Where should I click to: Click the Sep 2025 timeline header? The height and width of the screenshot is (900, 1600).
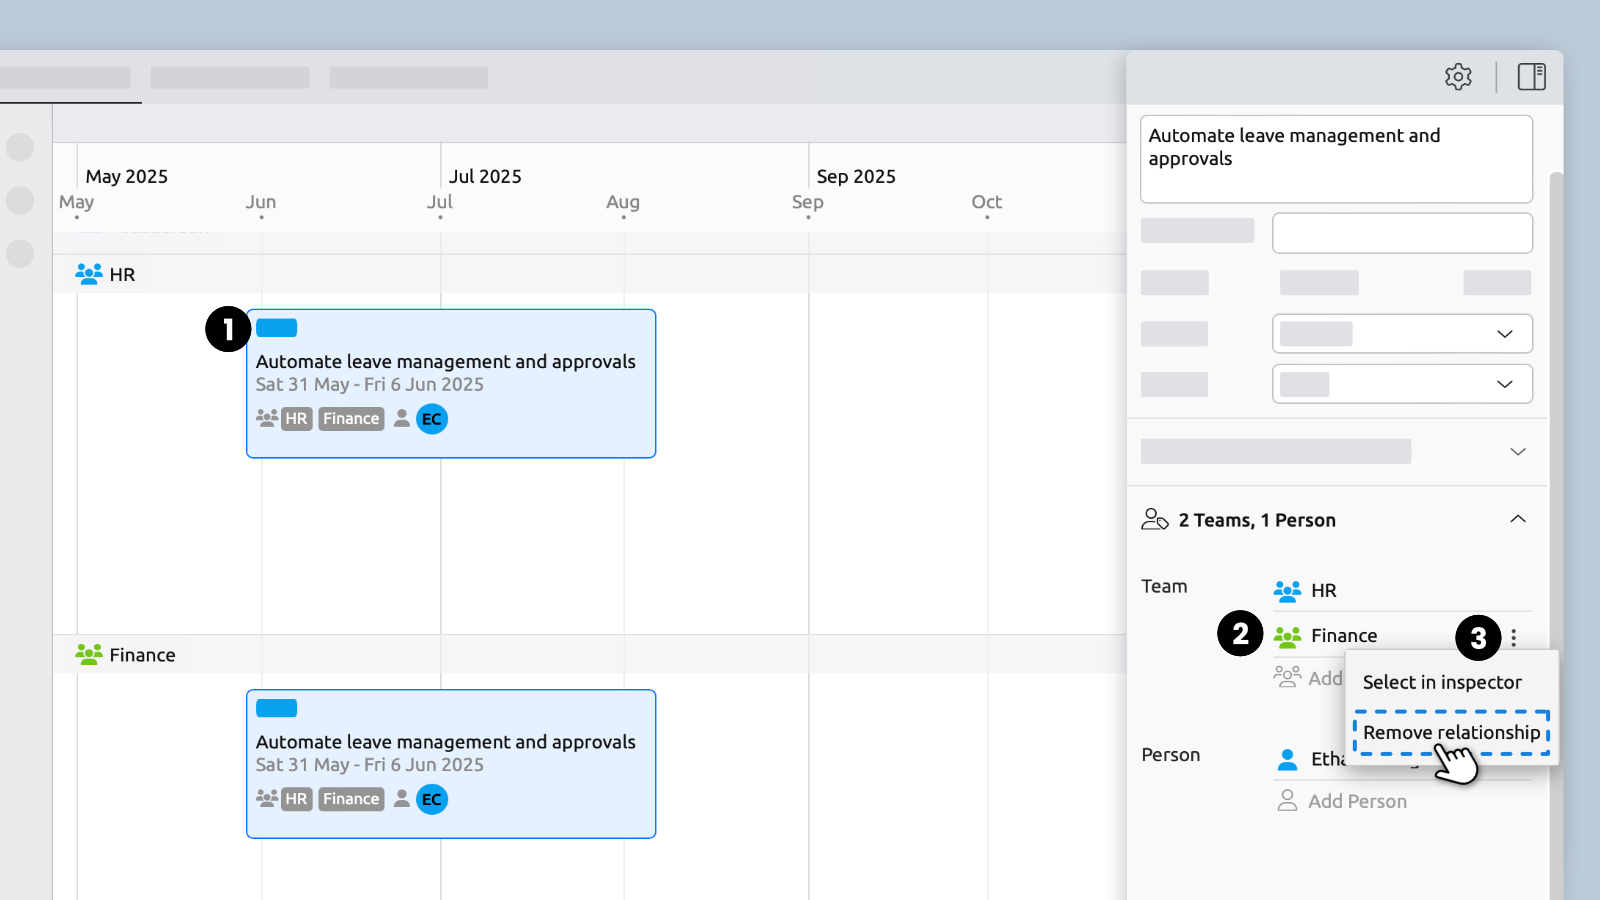pos(856,176)
